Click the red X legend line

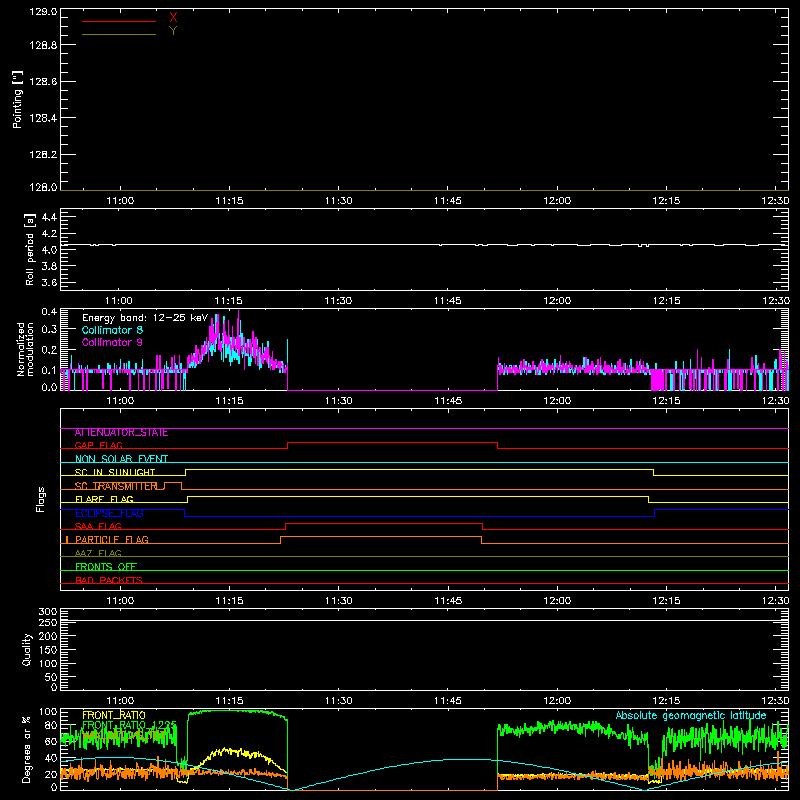pos(119,21)
